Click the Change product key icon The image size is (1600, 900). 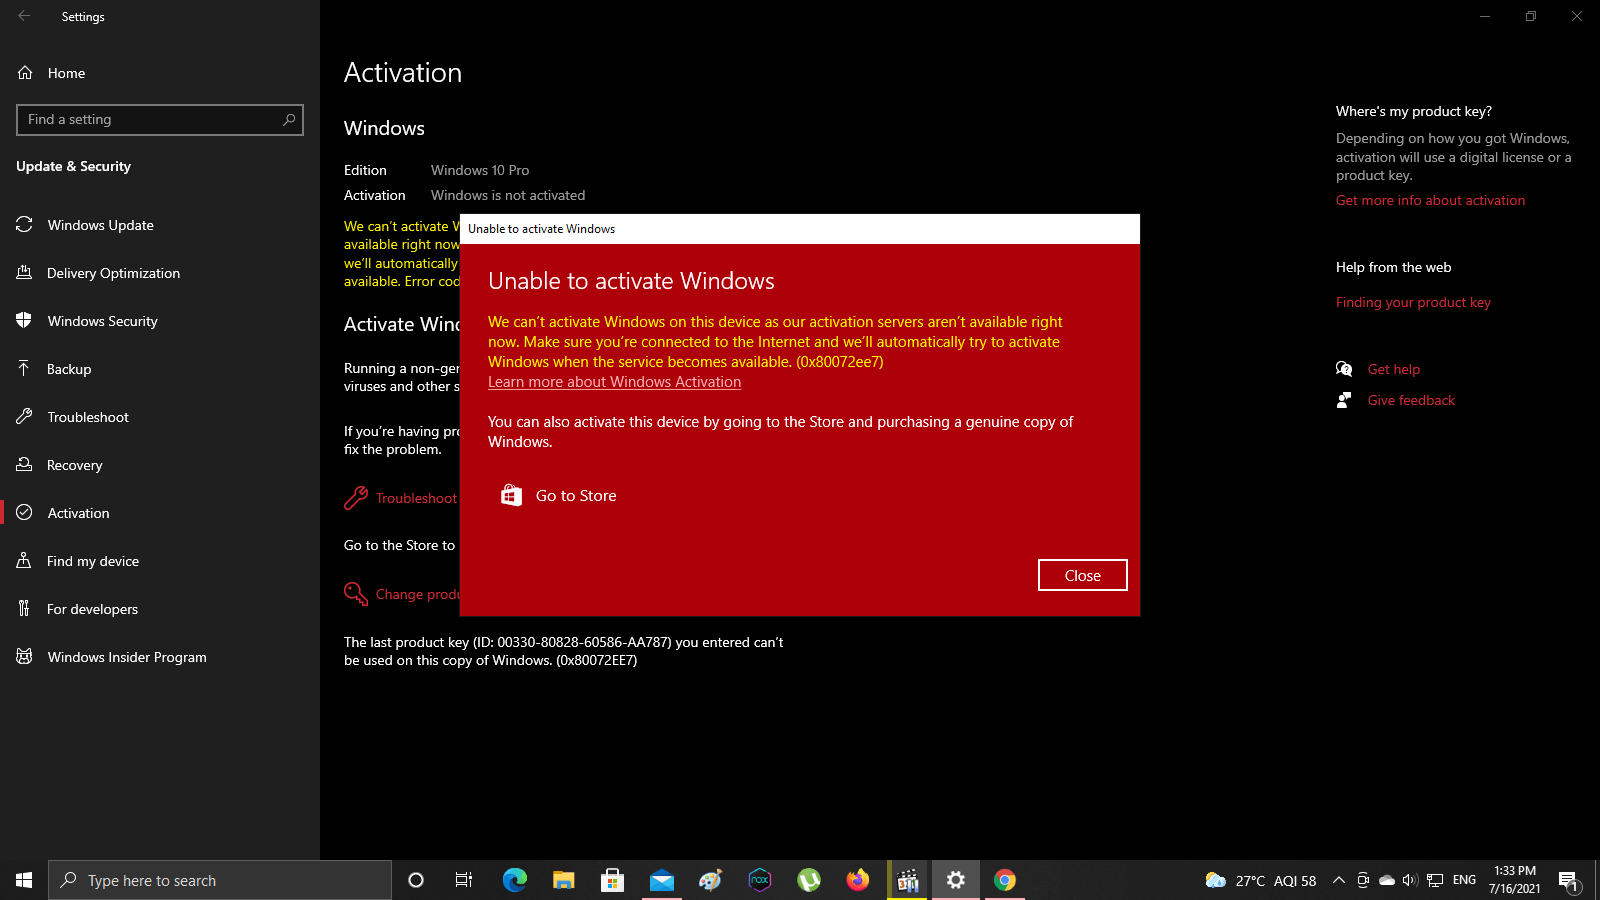pos(356,594)
